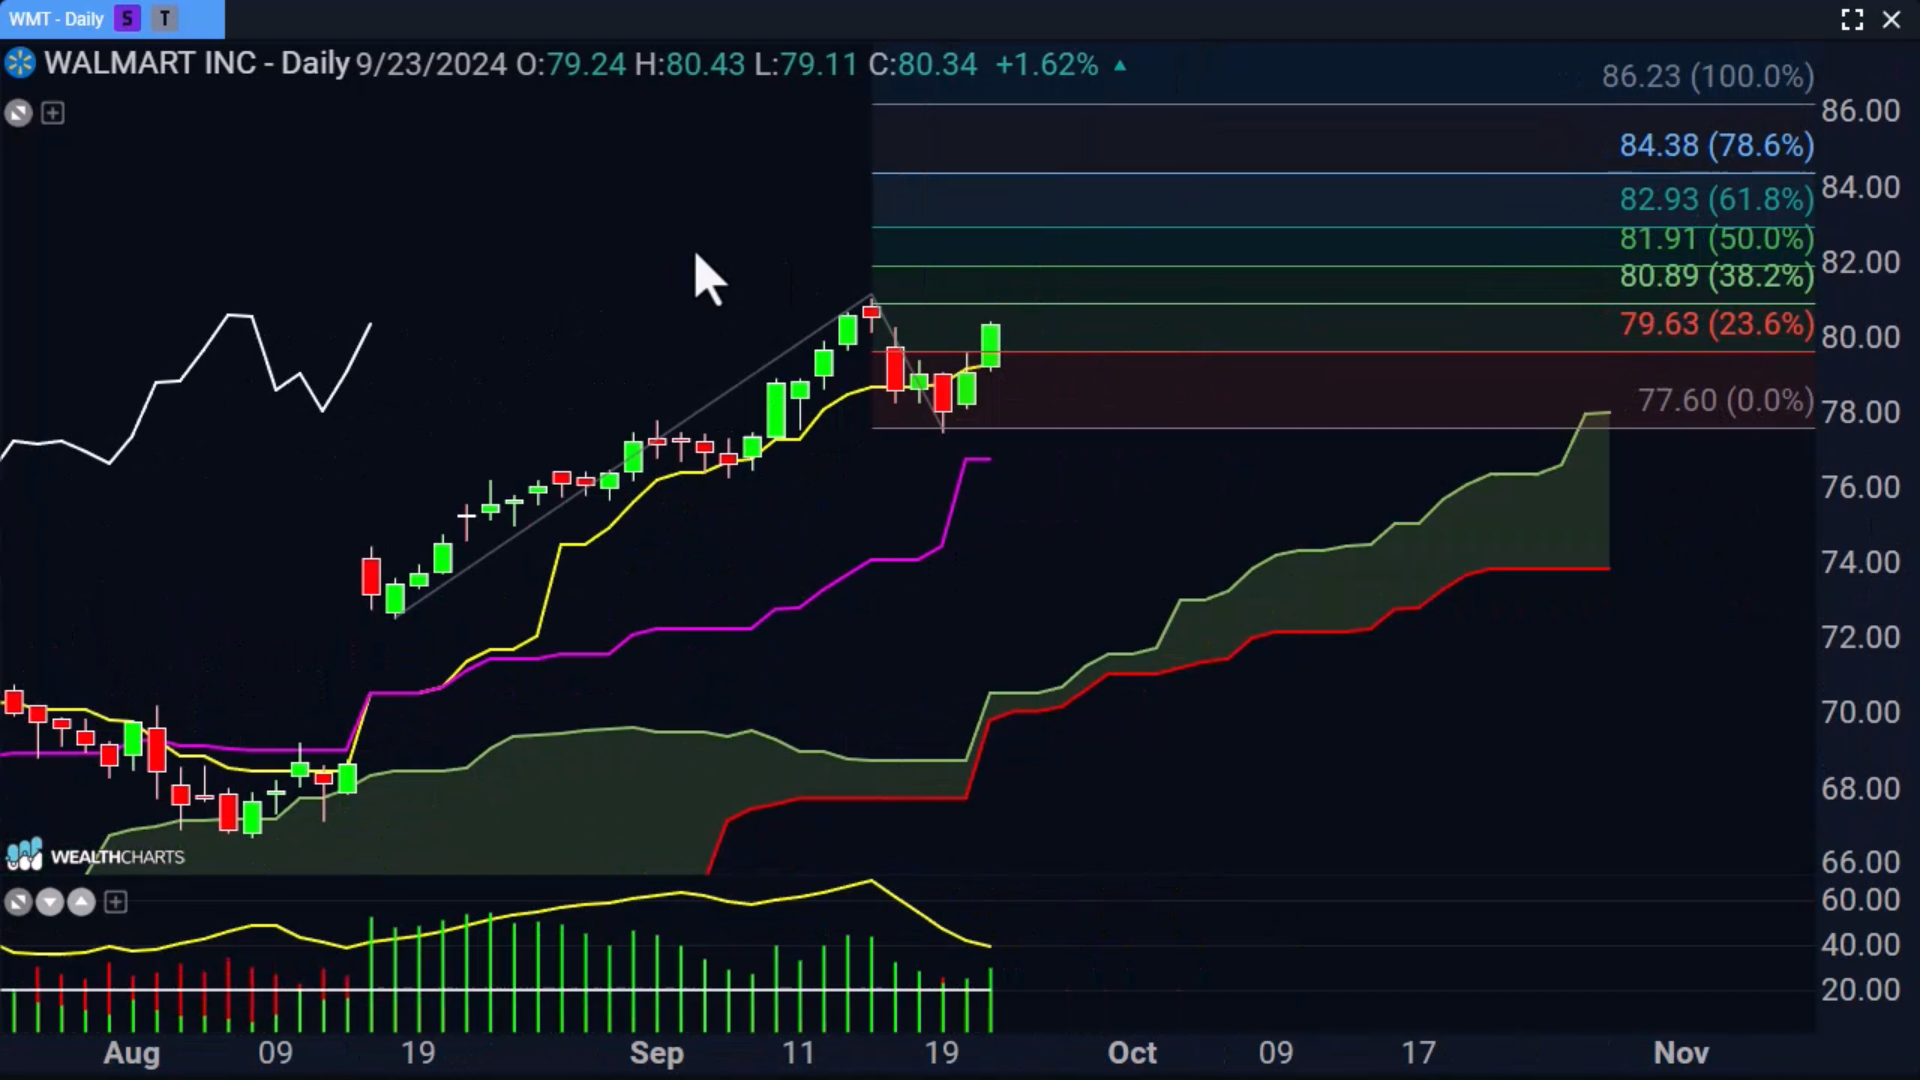Click the 9/23/2024 date readout
Screen dimensions: 1920x1080
click(431, 64)
